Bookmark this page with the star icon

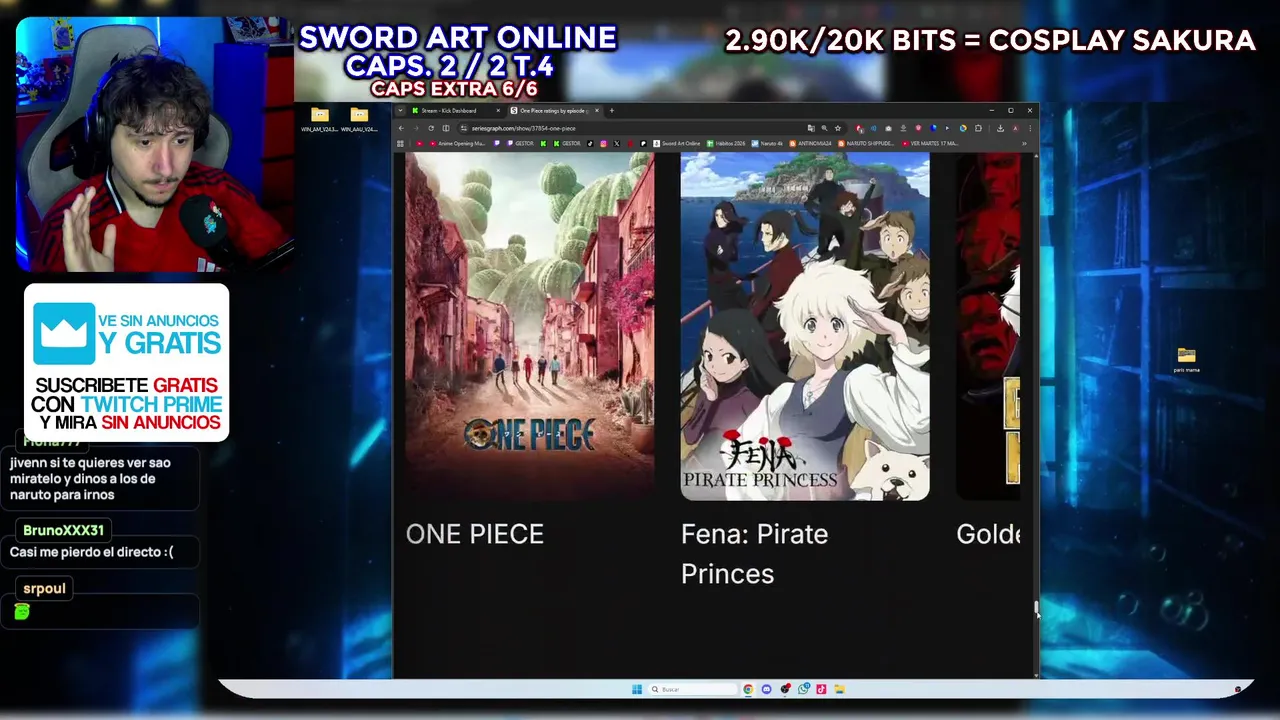click(838, 128)
